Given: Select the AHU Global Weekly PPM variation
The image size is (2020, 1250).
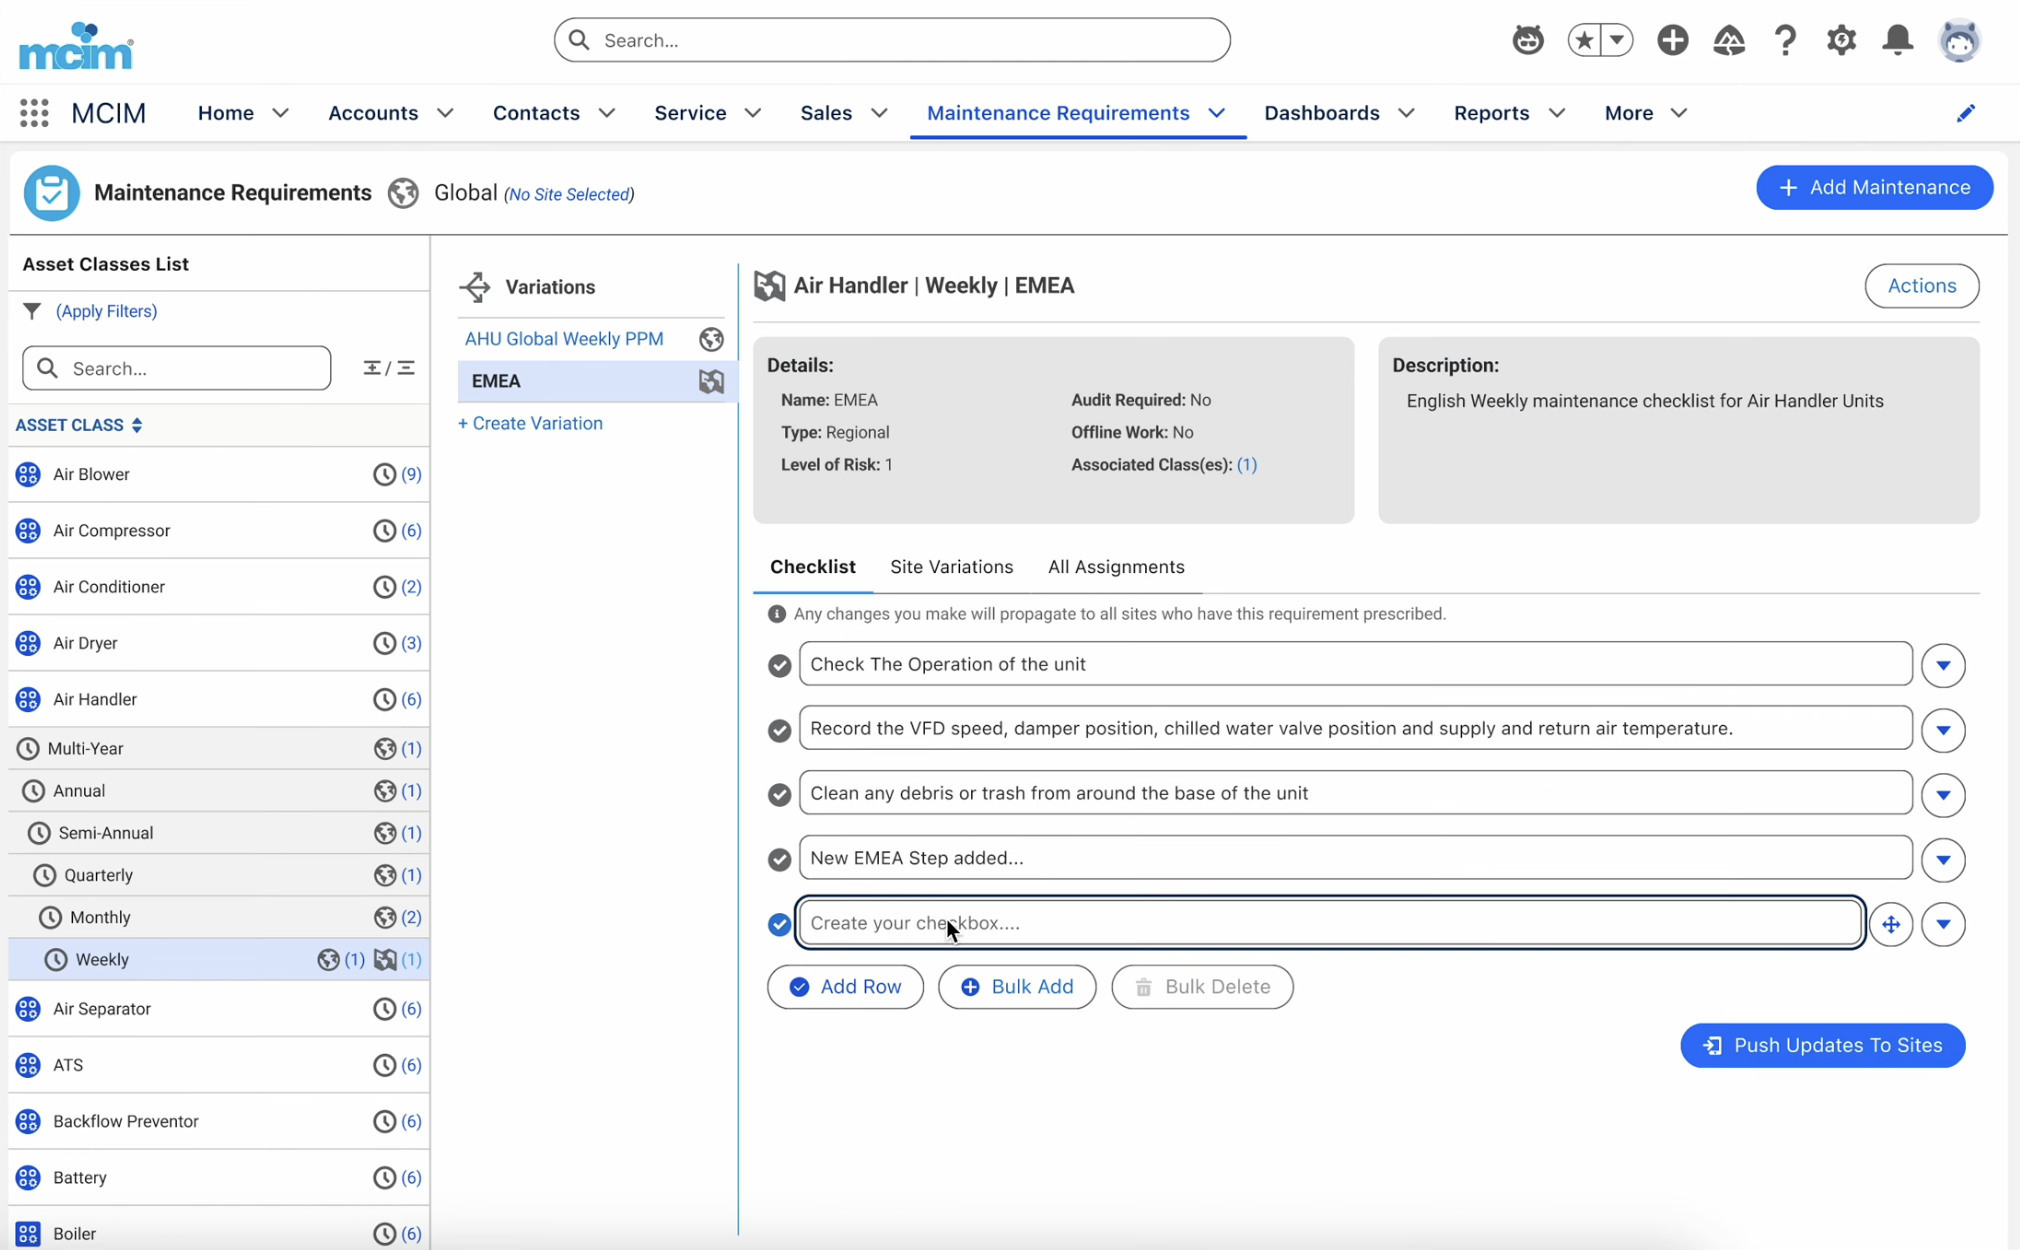Looking at the screenshot, I should coord(564,339).
